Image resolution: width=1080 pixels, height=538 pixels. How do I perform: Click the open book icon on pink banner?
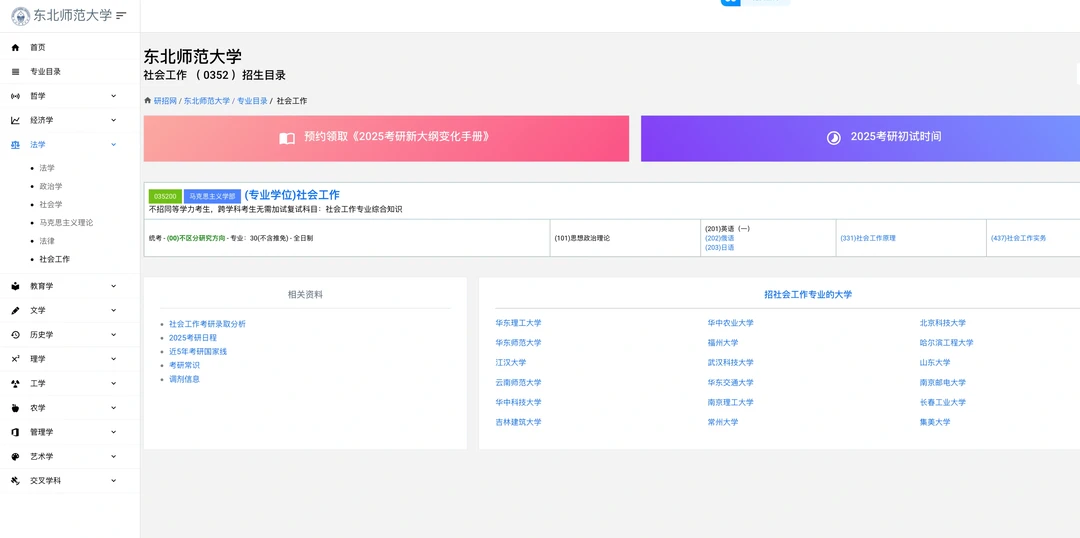287,138
